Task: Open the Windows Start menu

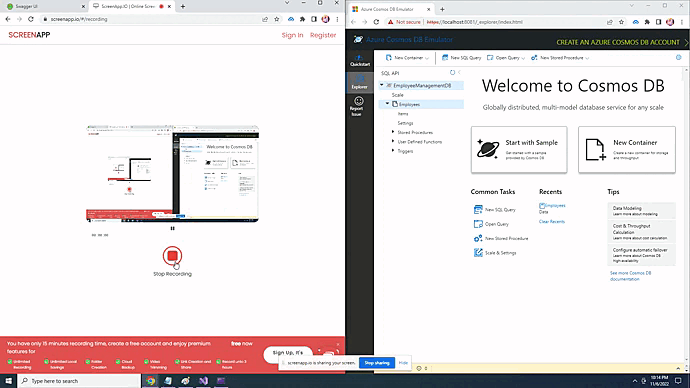Action: pos(8,381)
